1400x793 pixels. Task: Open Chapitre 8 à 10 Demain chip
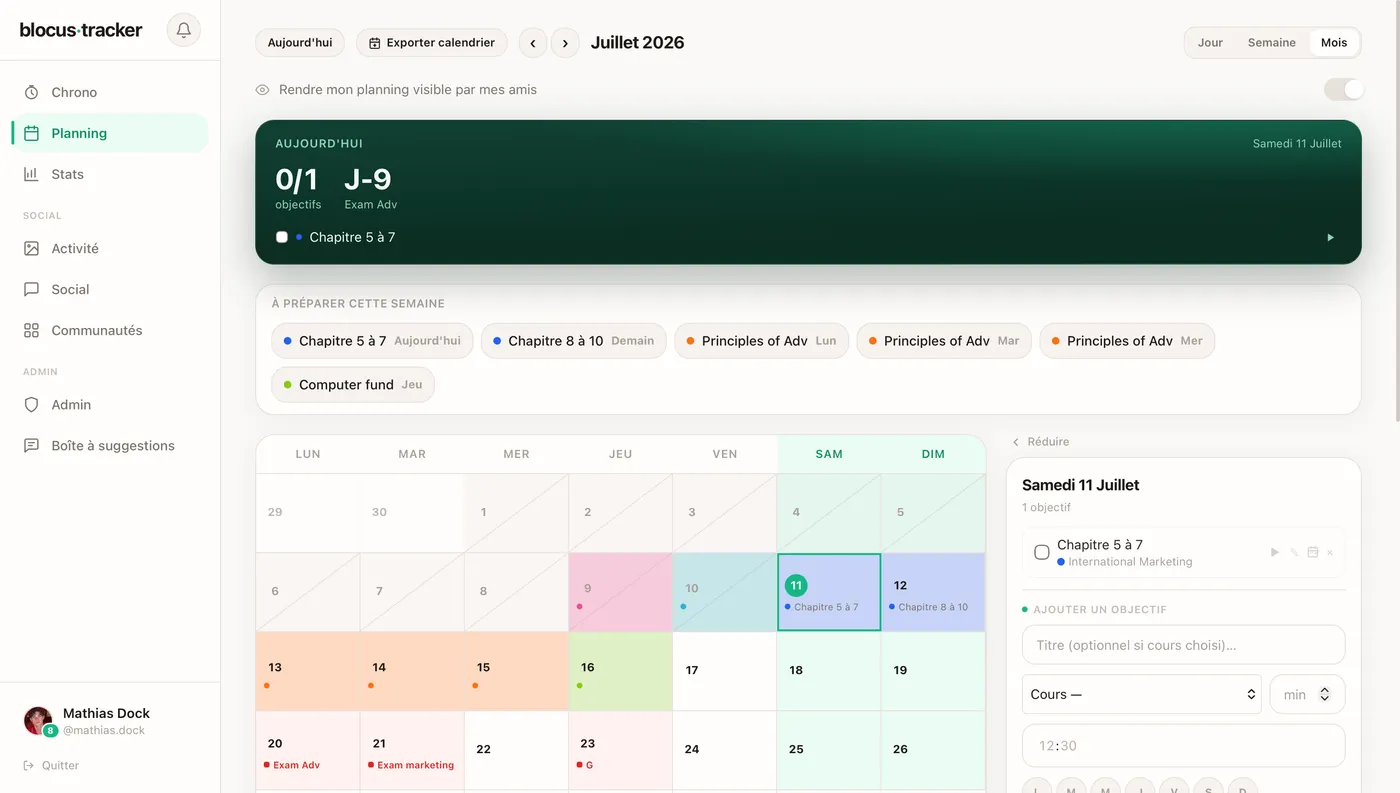[x=574, y=341]
